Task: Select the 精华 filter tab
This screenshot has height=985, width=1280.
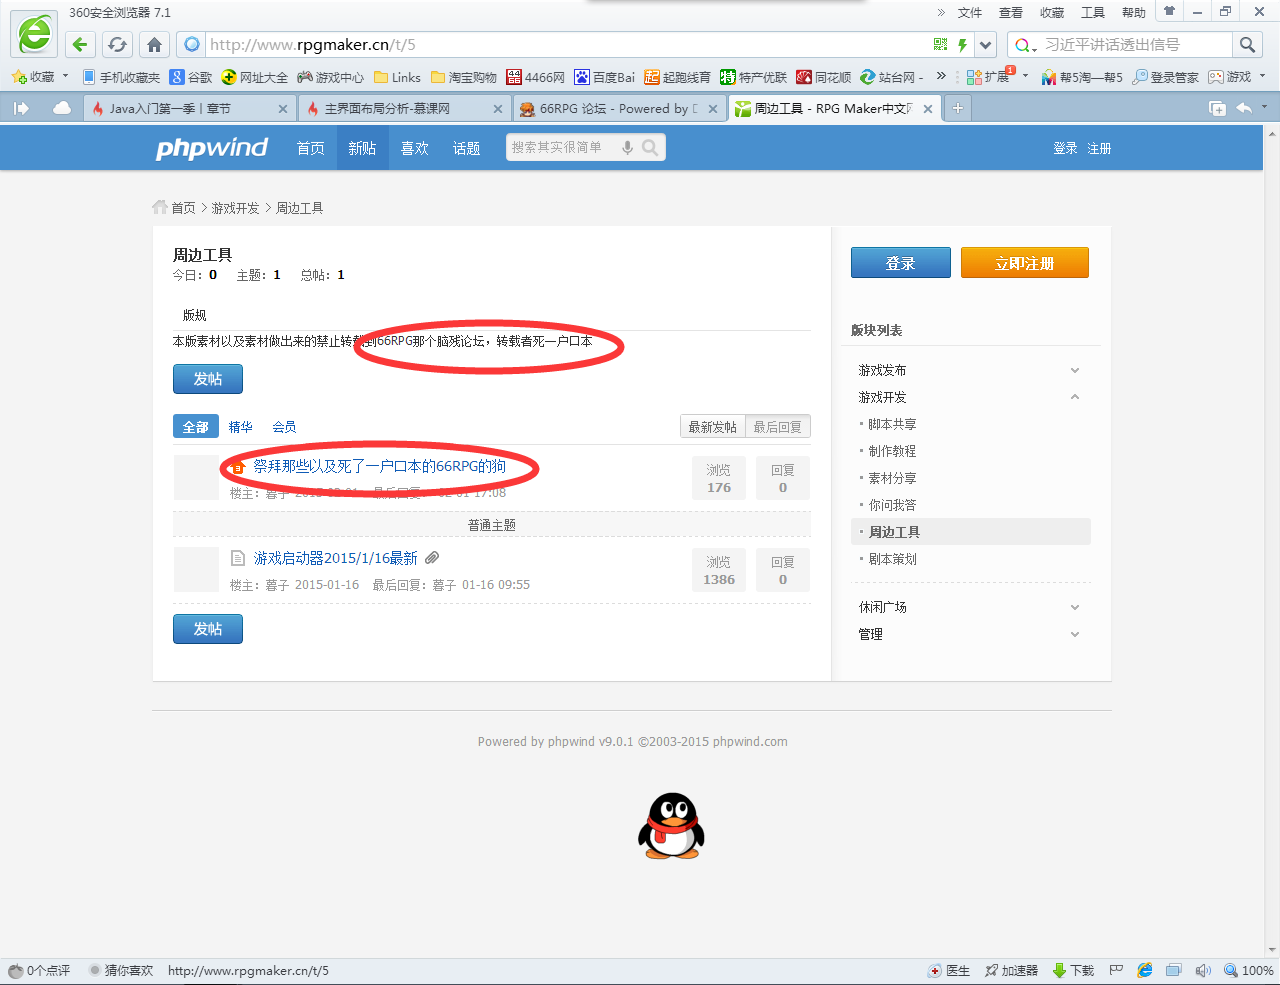Action: tap(240, 427)
